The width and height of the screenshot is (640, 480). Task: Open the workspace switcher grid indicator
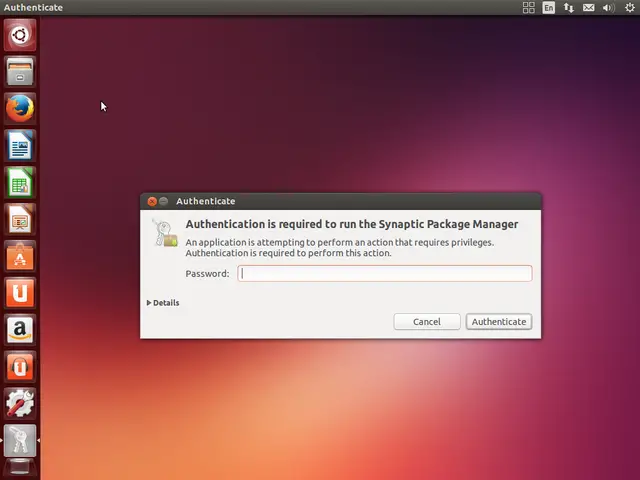click(x=529, y=7)
